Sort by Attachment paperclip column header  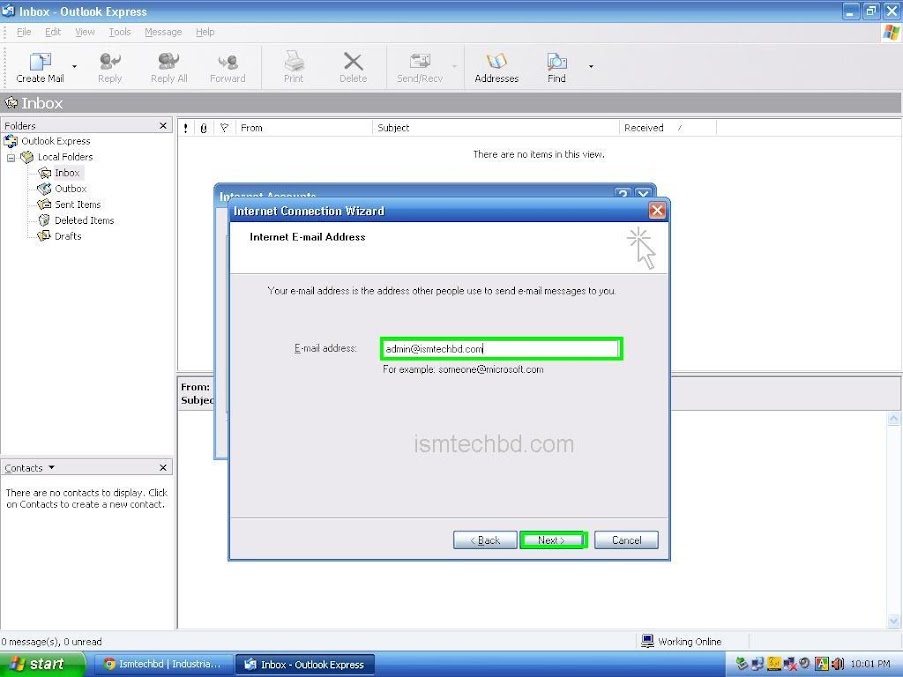pos(203,128)
